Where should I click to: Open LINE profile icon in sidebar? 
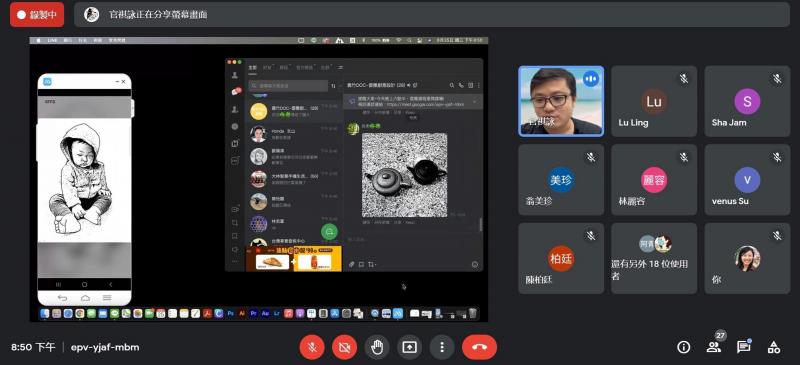pos(235,76)
